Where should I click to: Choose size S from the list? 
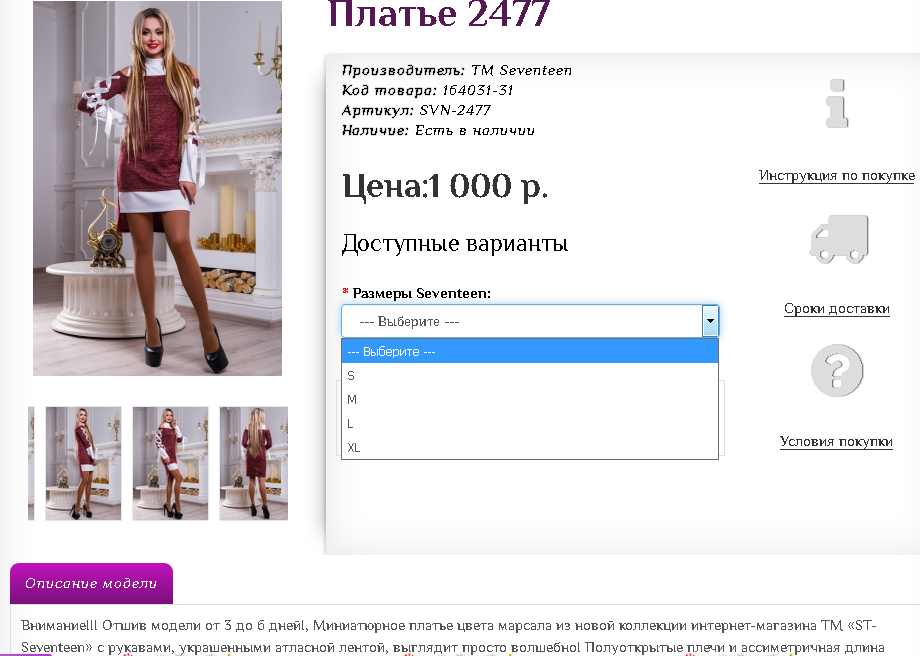tap(530, 376)
